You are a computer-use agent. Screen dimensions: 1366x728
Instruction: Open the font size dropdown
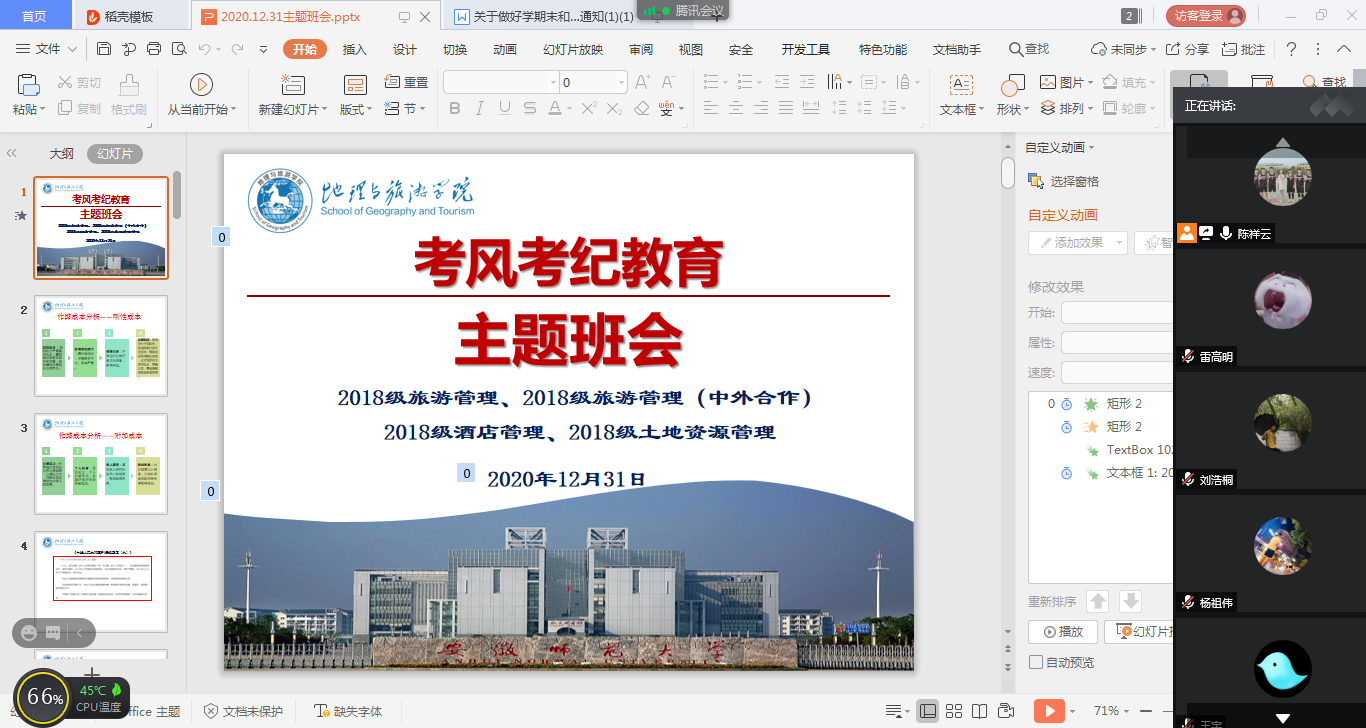pyautogui.click(x=621, y=83)
